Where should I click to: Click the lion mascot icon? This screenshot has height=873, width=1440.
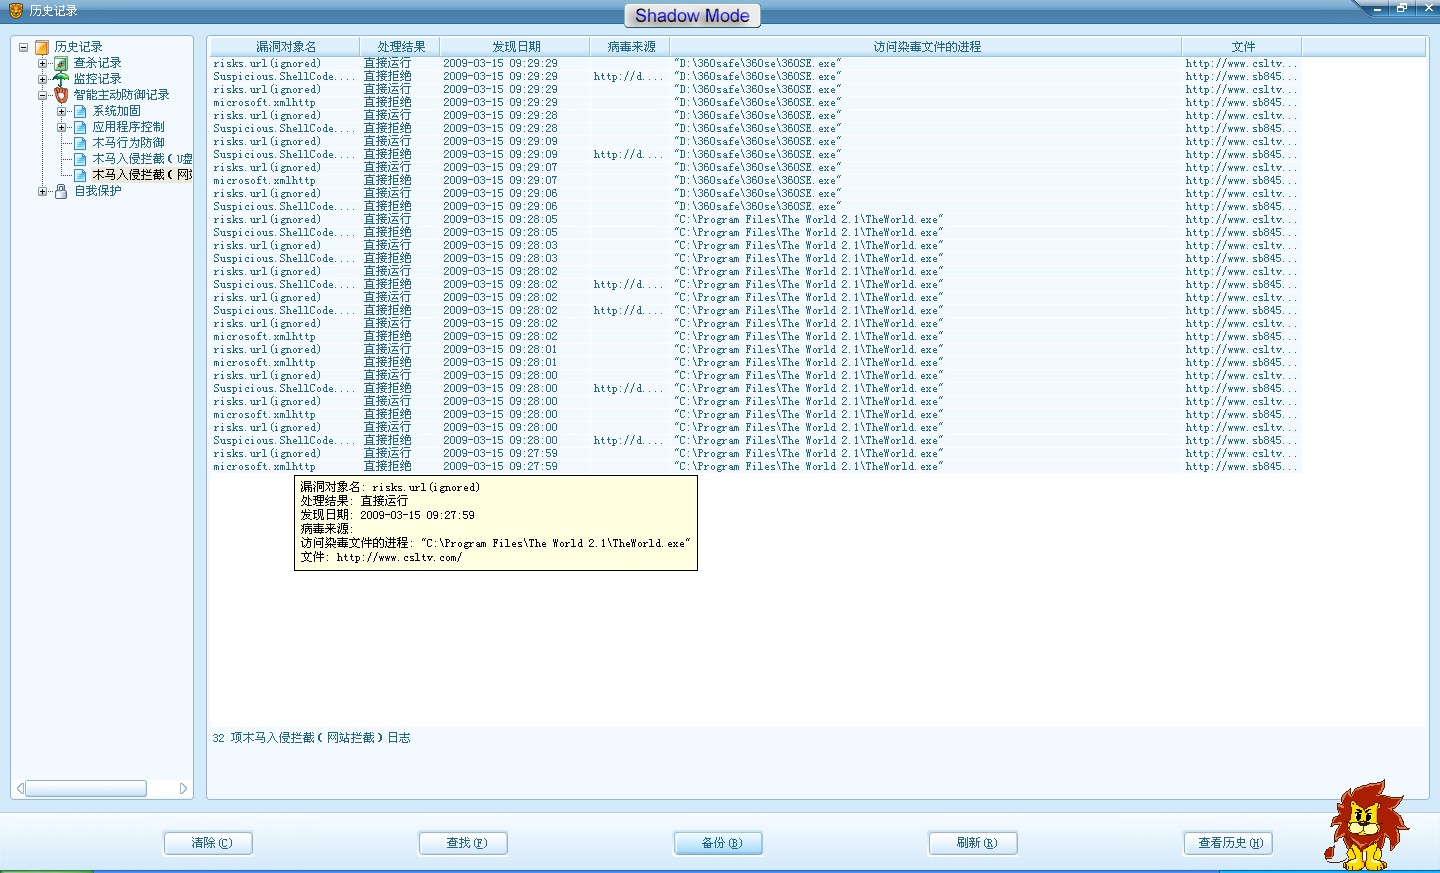pos(1364,824)
